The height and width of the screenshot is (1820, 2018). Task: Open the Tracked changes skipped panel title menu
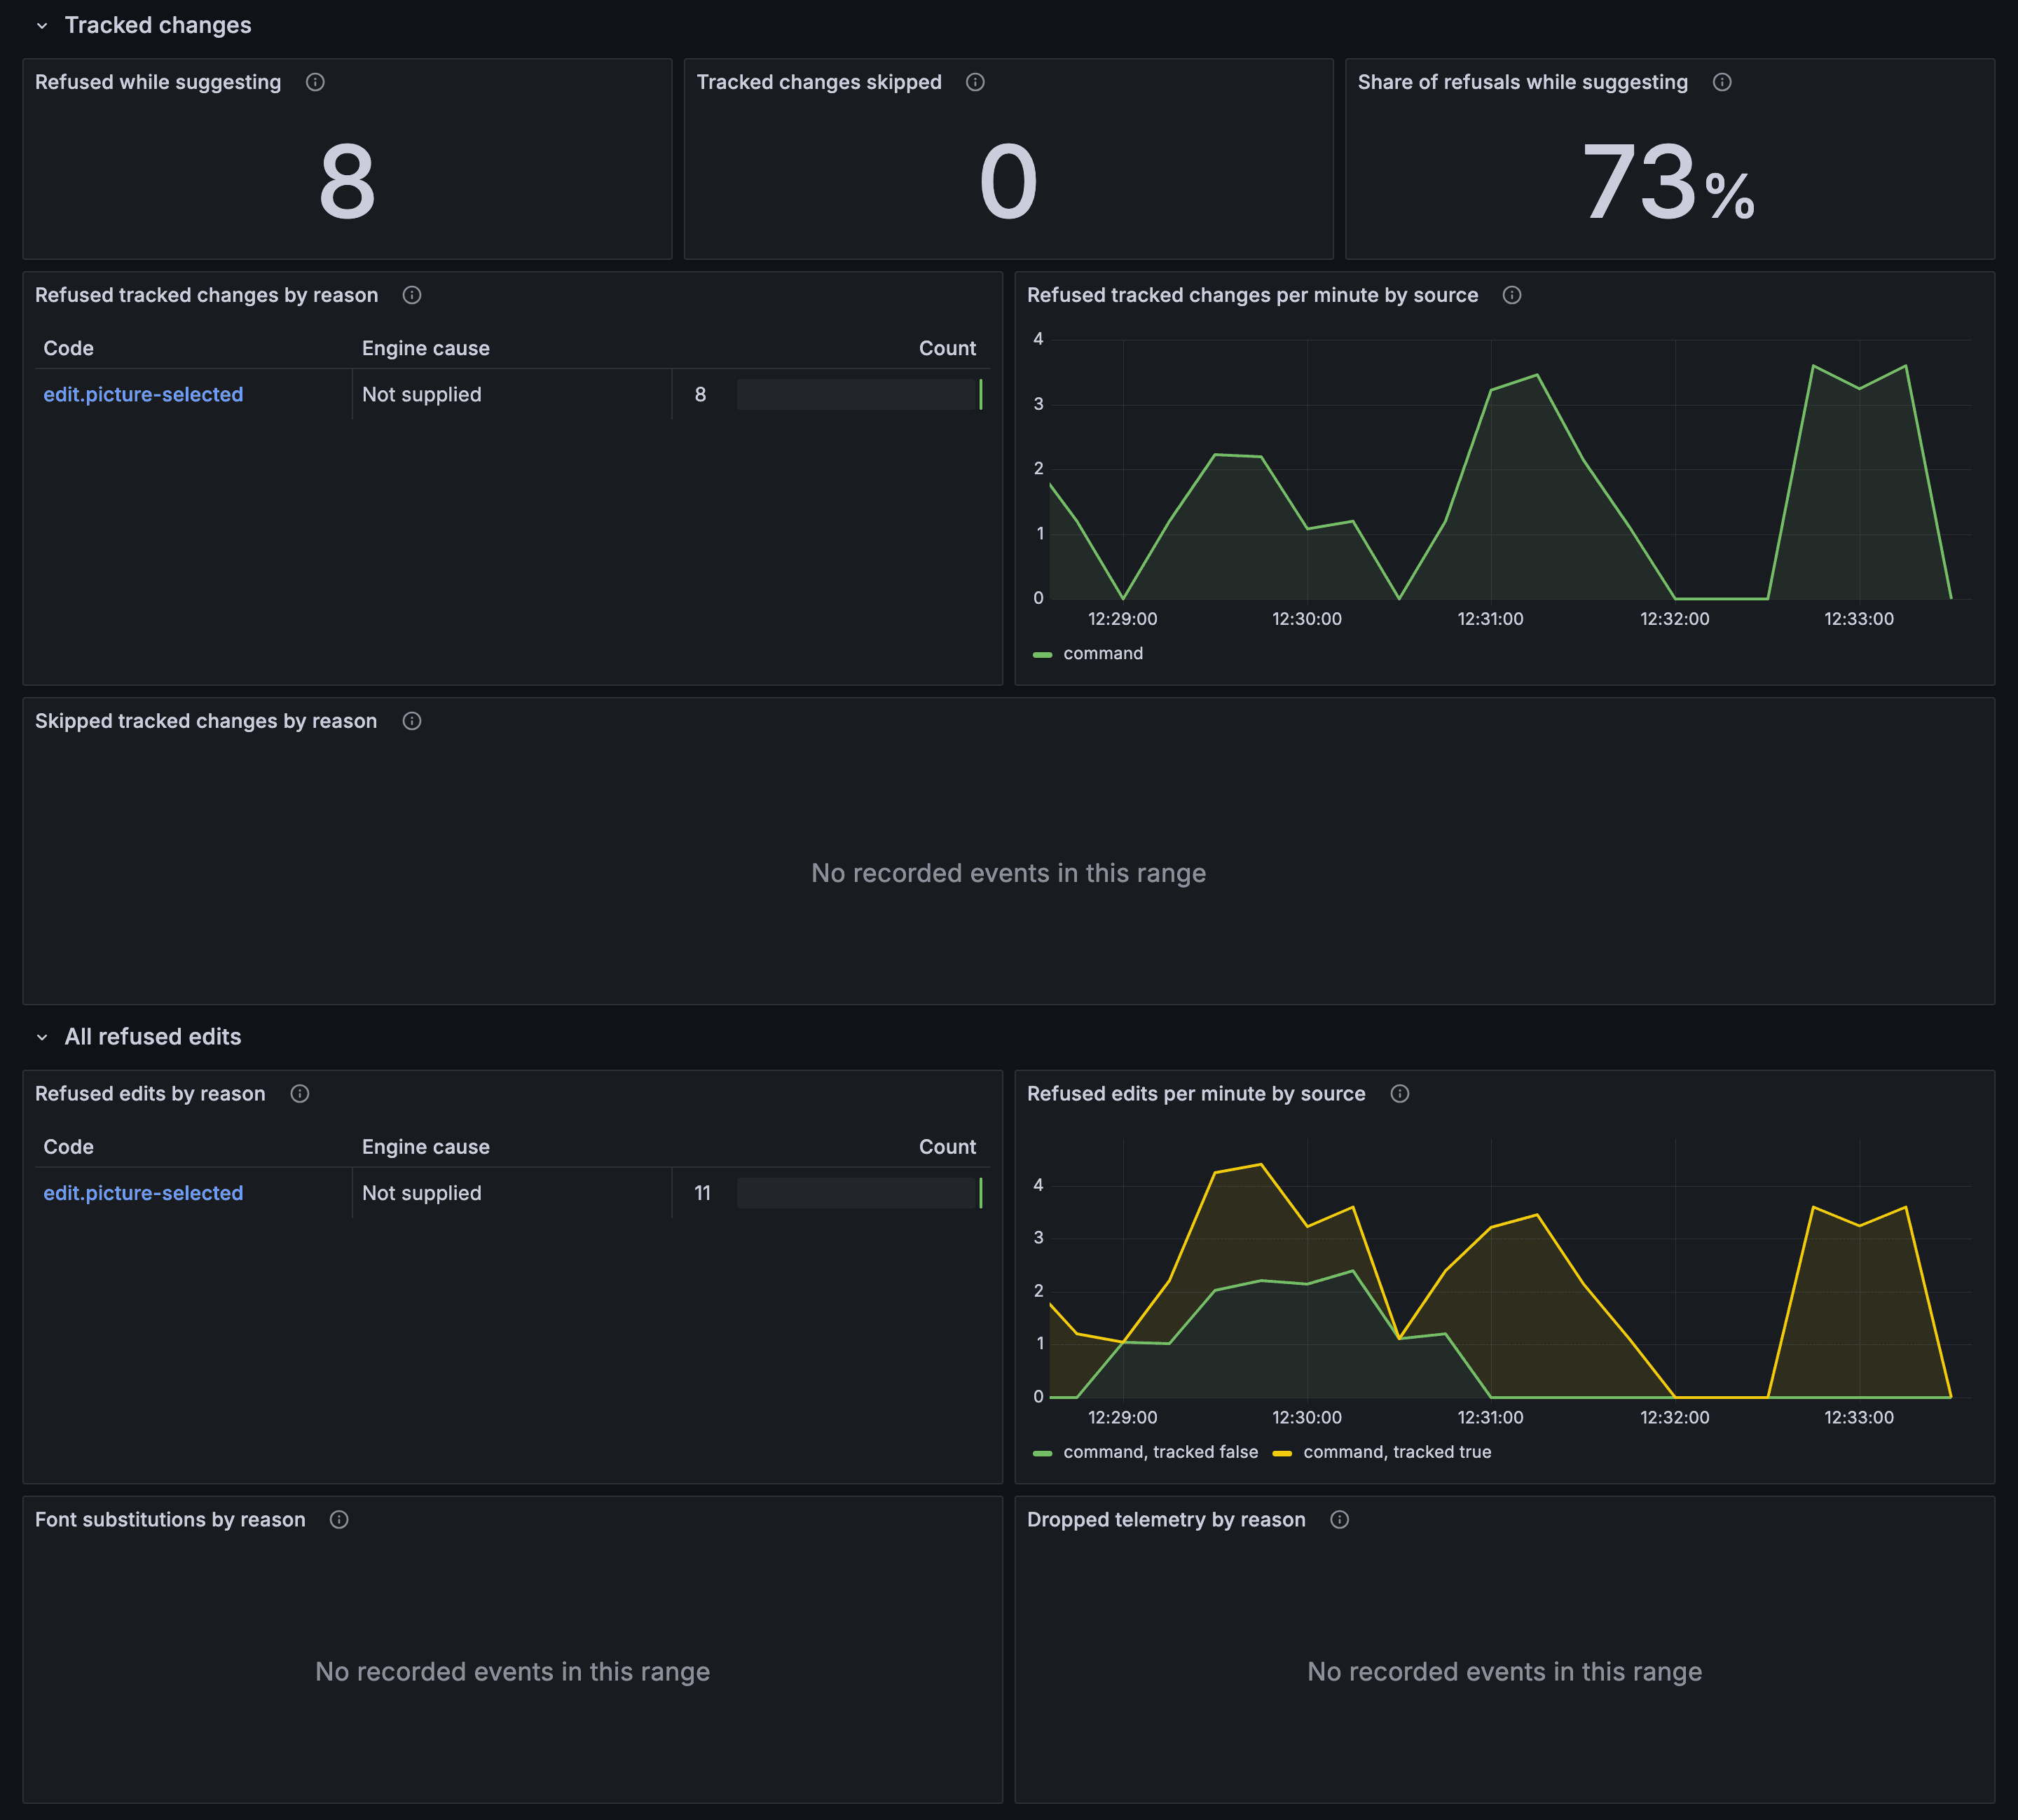click(x=819, y=82)
